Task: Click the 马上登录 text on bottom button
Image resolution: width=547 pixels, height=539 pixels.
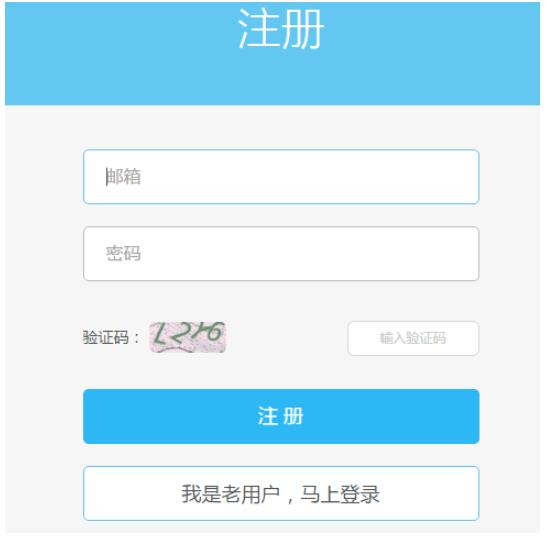Action: [340, 494]
